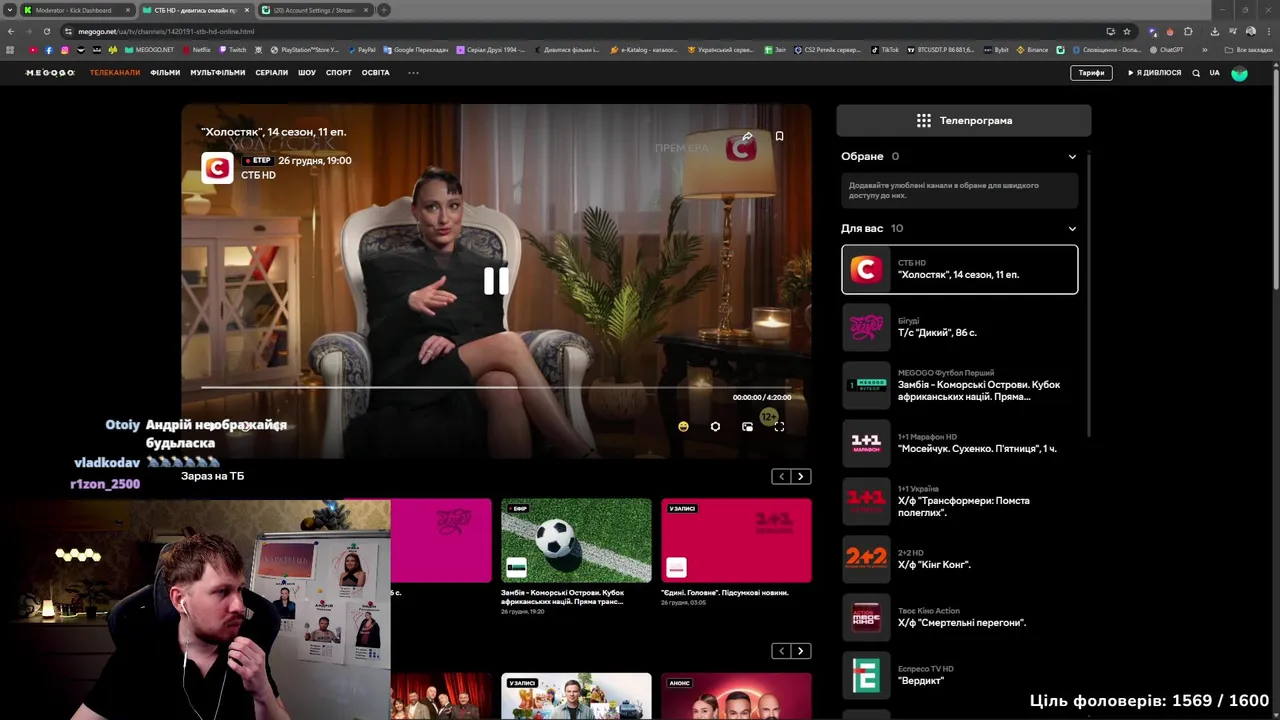The height and width of the screenshot is (720, 1280).
Task: Open the Binance bookmark
Action: click(x=1033, y=50)
